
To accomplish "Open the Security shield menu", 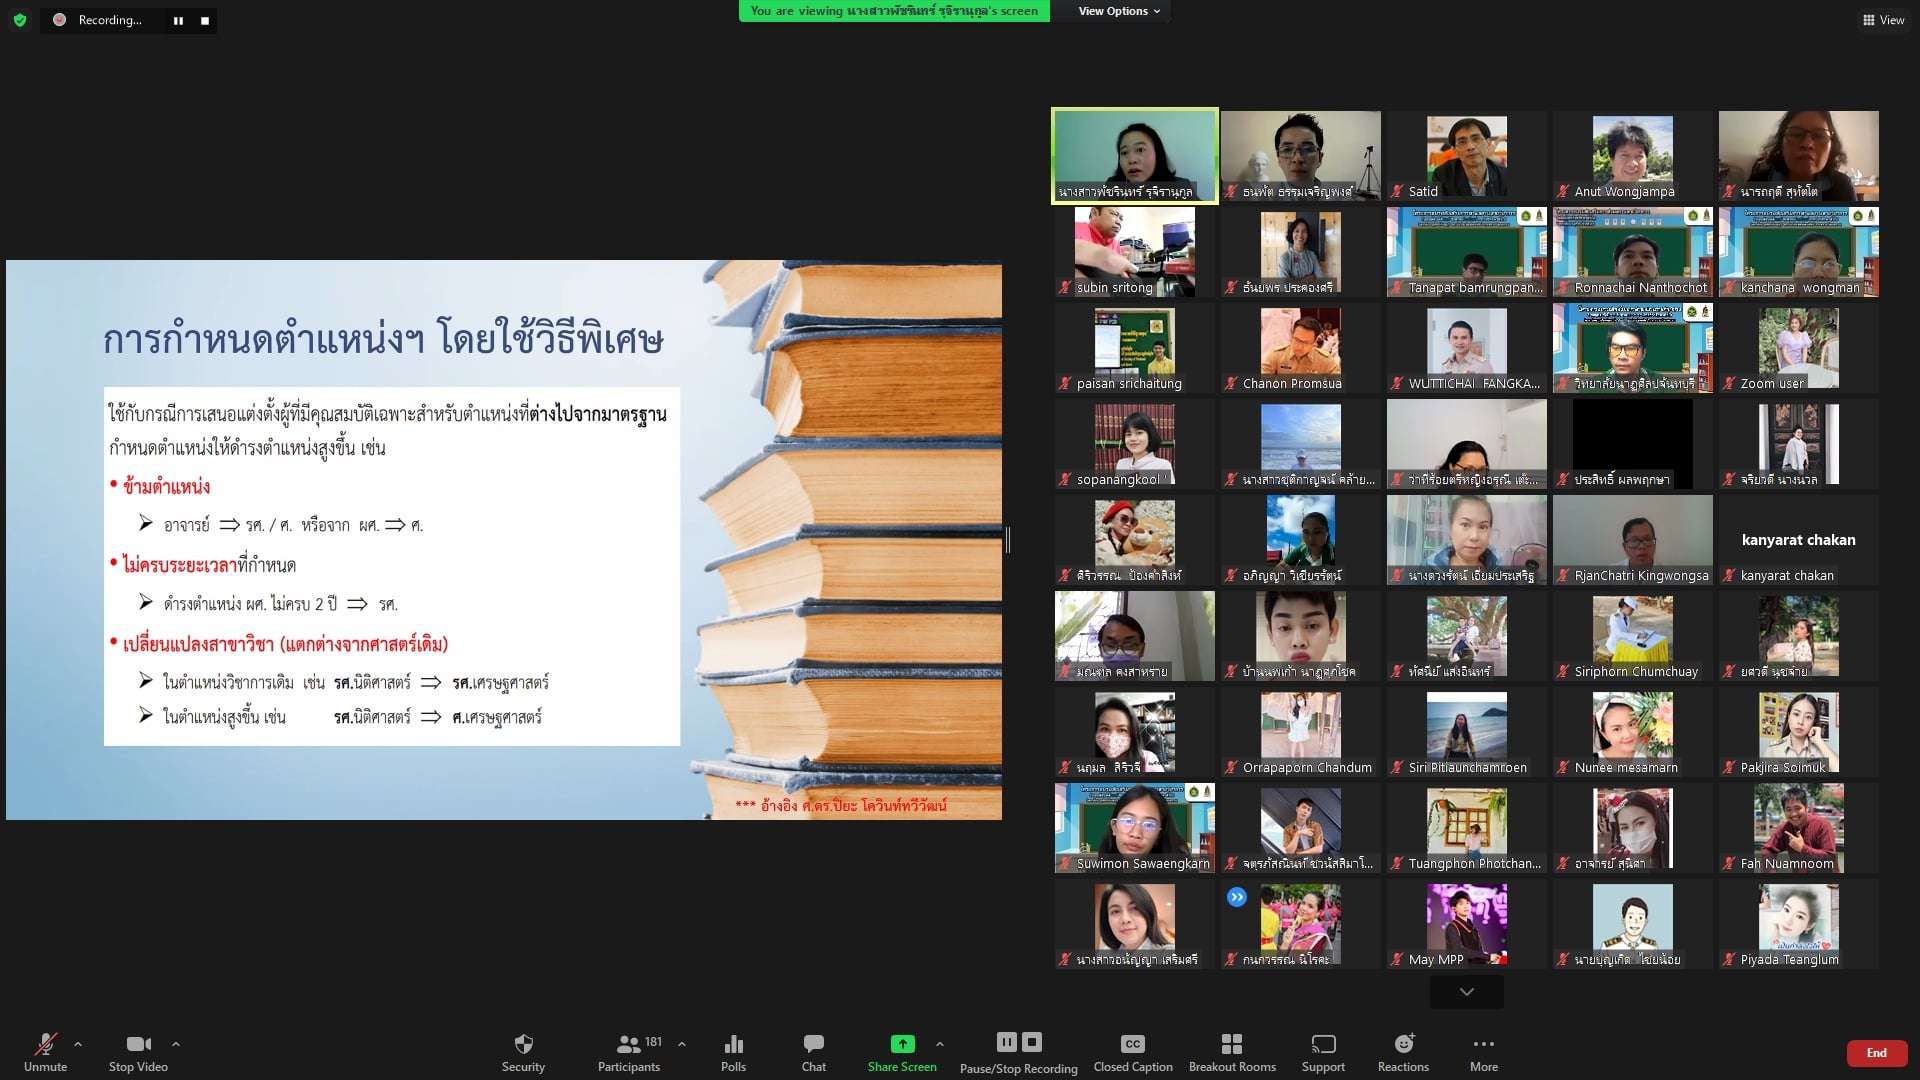I will point(523,1052).
